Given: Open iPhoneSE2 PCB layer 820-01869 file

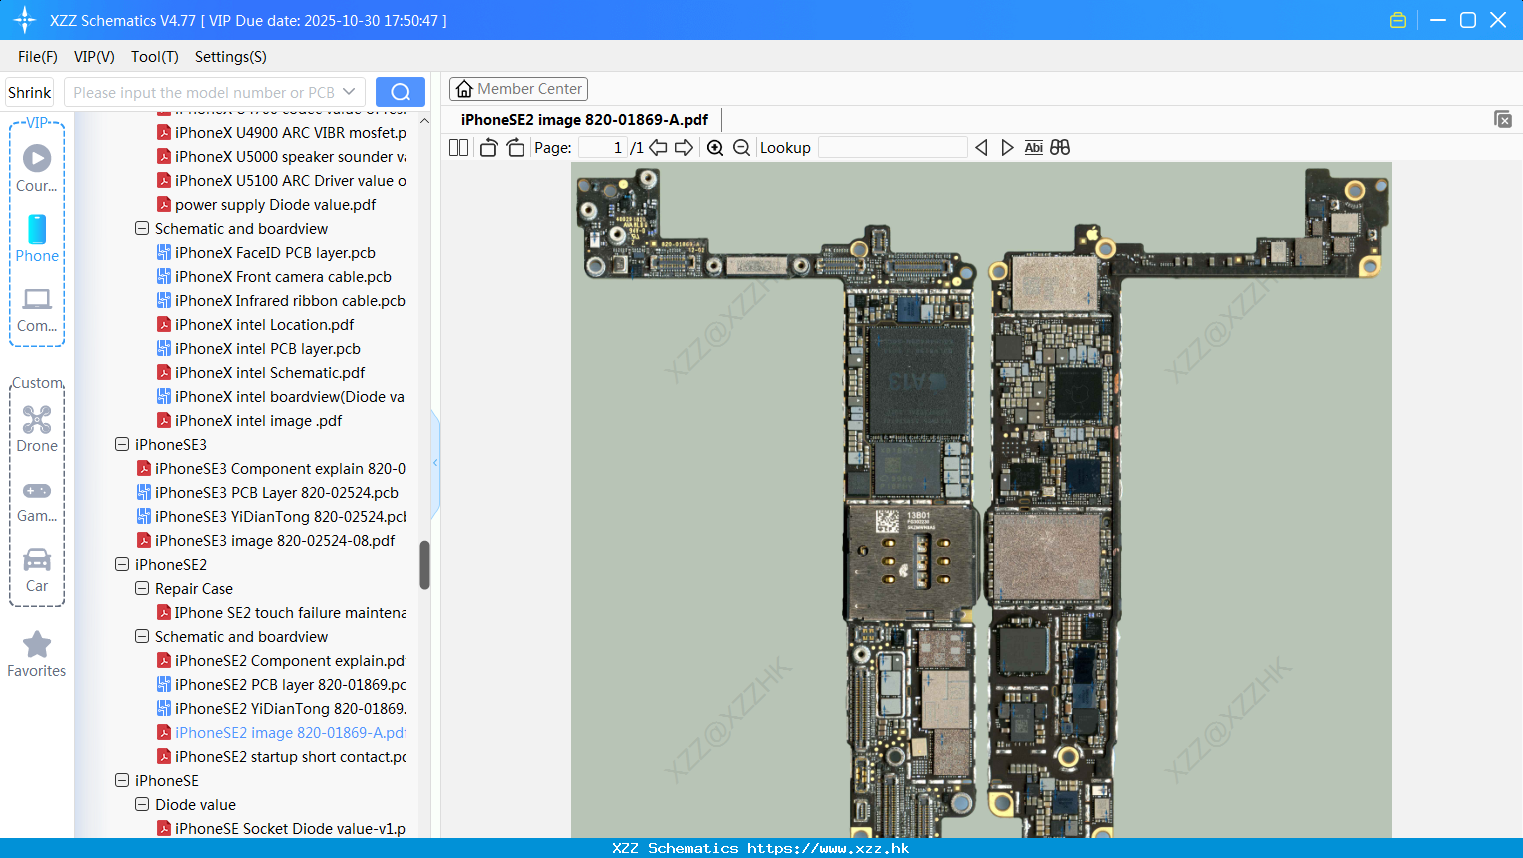Looking at the screenshot, I should [x=291, y=685].
